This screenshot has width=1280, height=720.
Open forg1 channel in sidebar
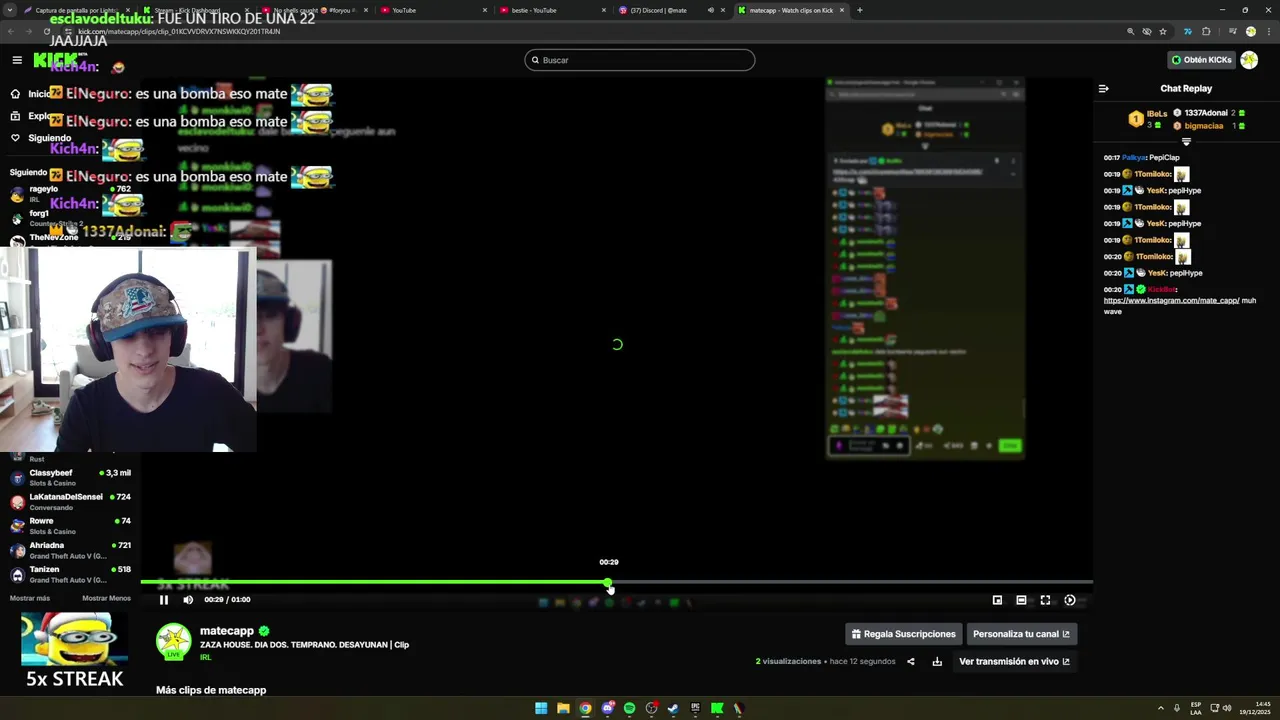70,217
